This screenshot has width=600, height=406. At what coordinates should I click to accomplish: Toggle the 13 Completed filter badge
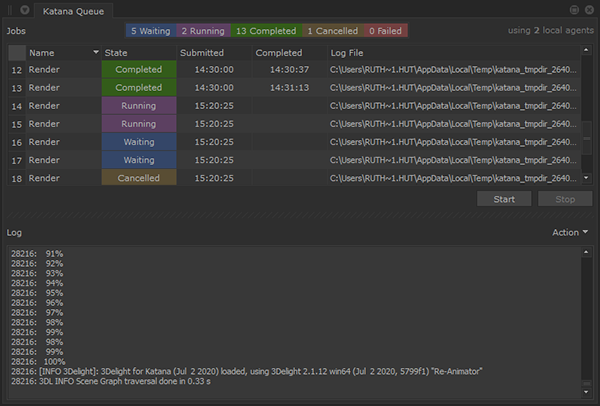tap(265, 31)
